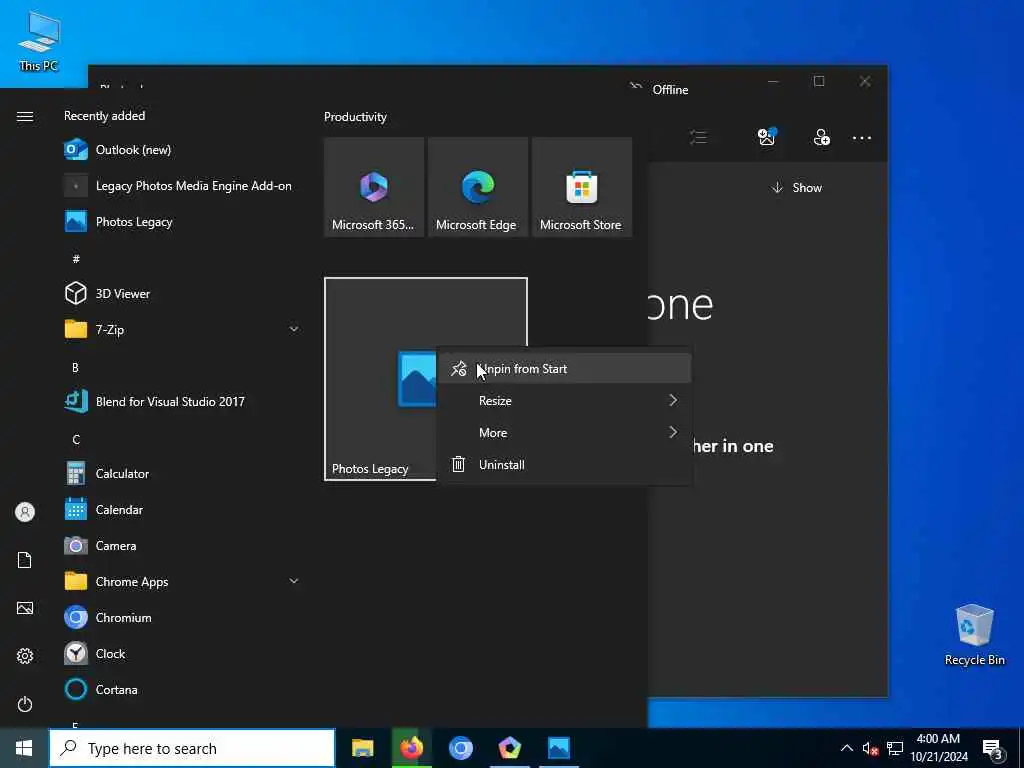
Task: Click the Windows Start button
Action: [24, 748]
